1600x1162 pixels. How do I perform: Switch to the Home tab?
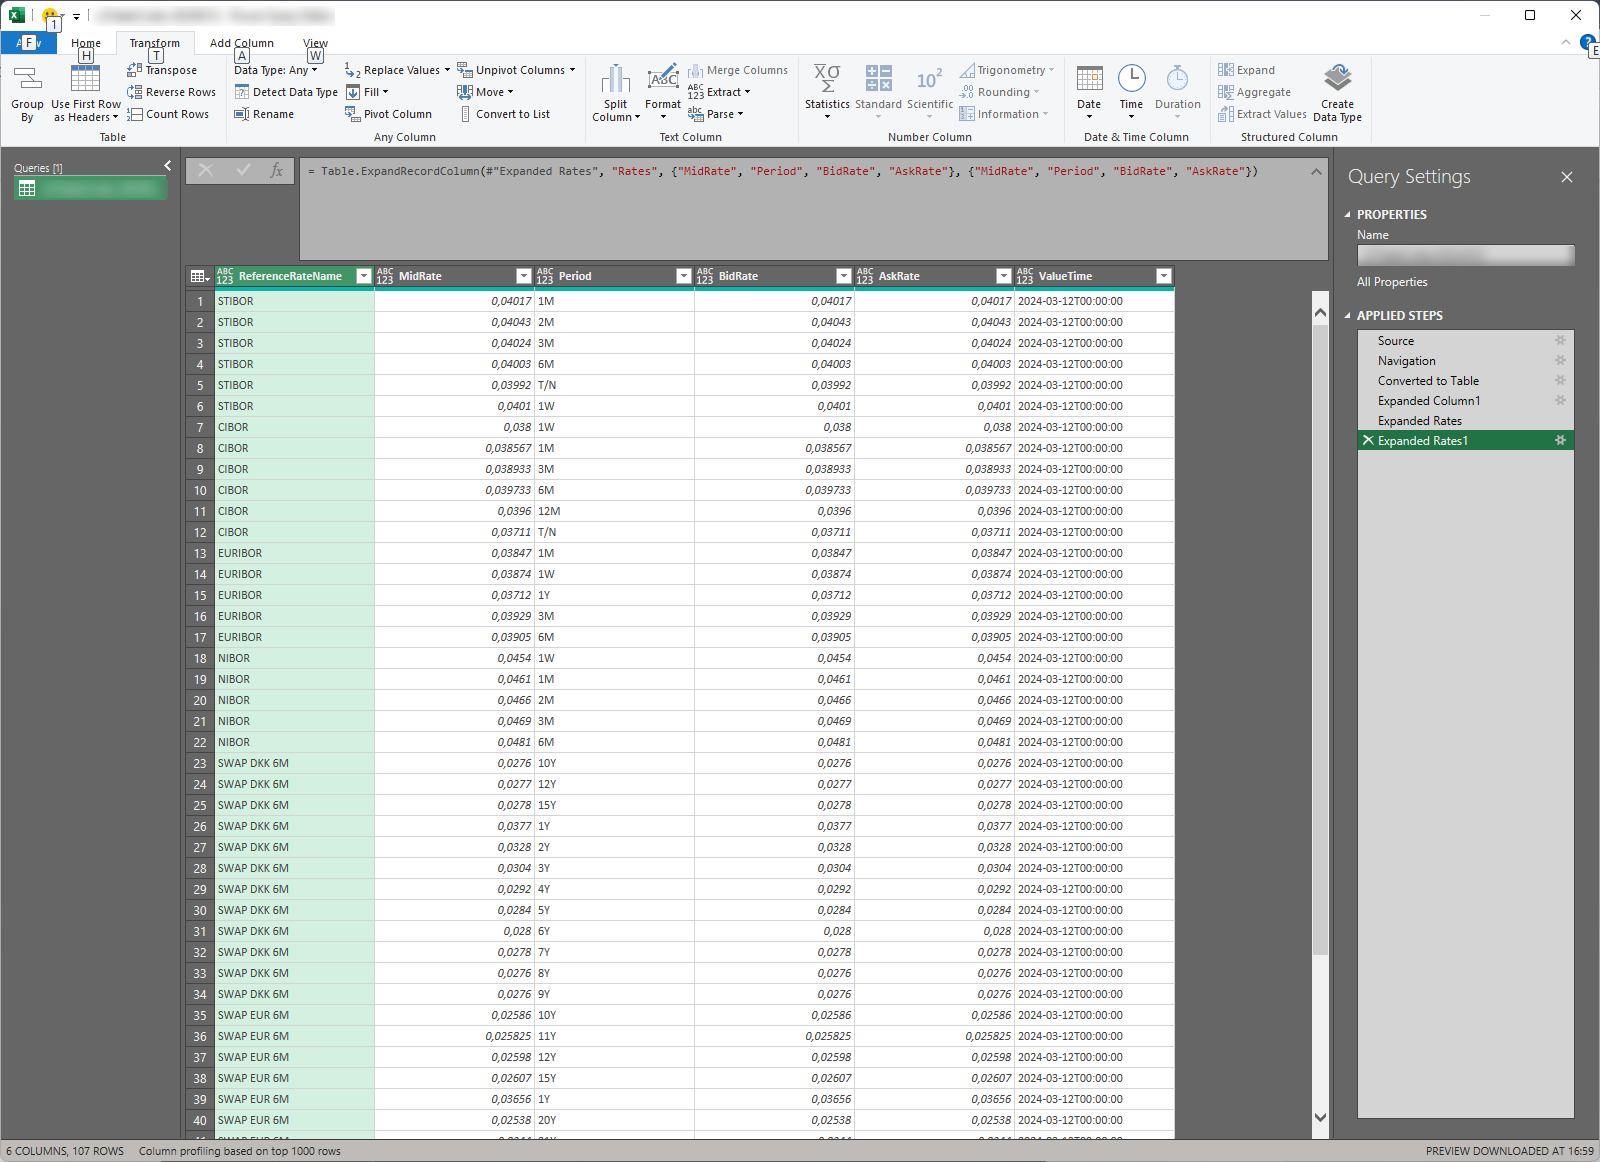(x=86, y=43)
